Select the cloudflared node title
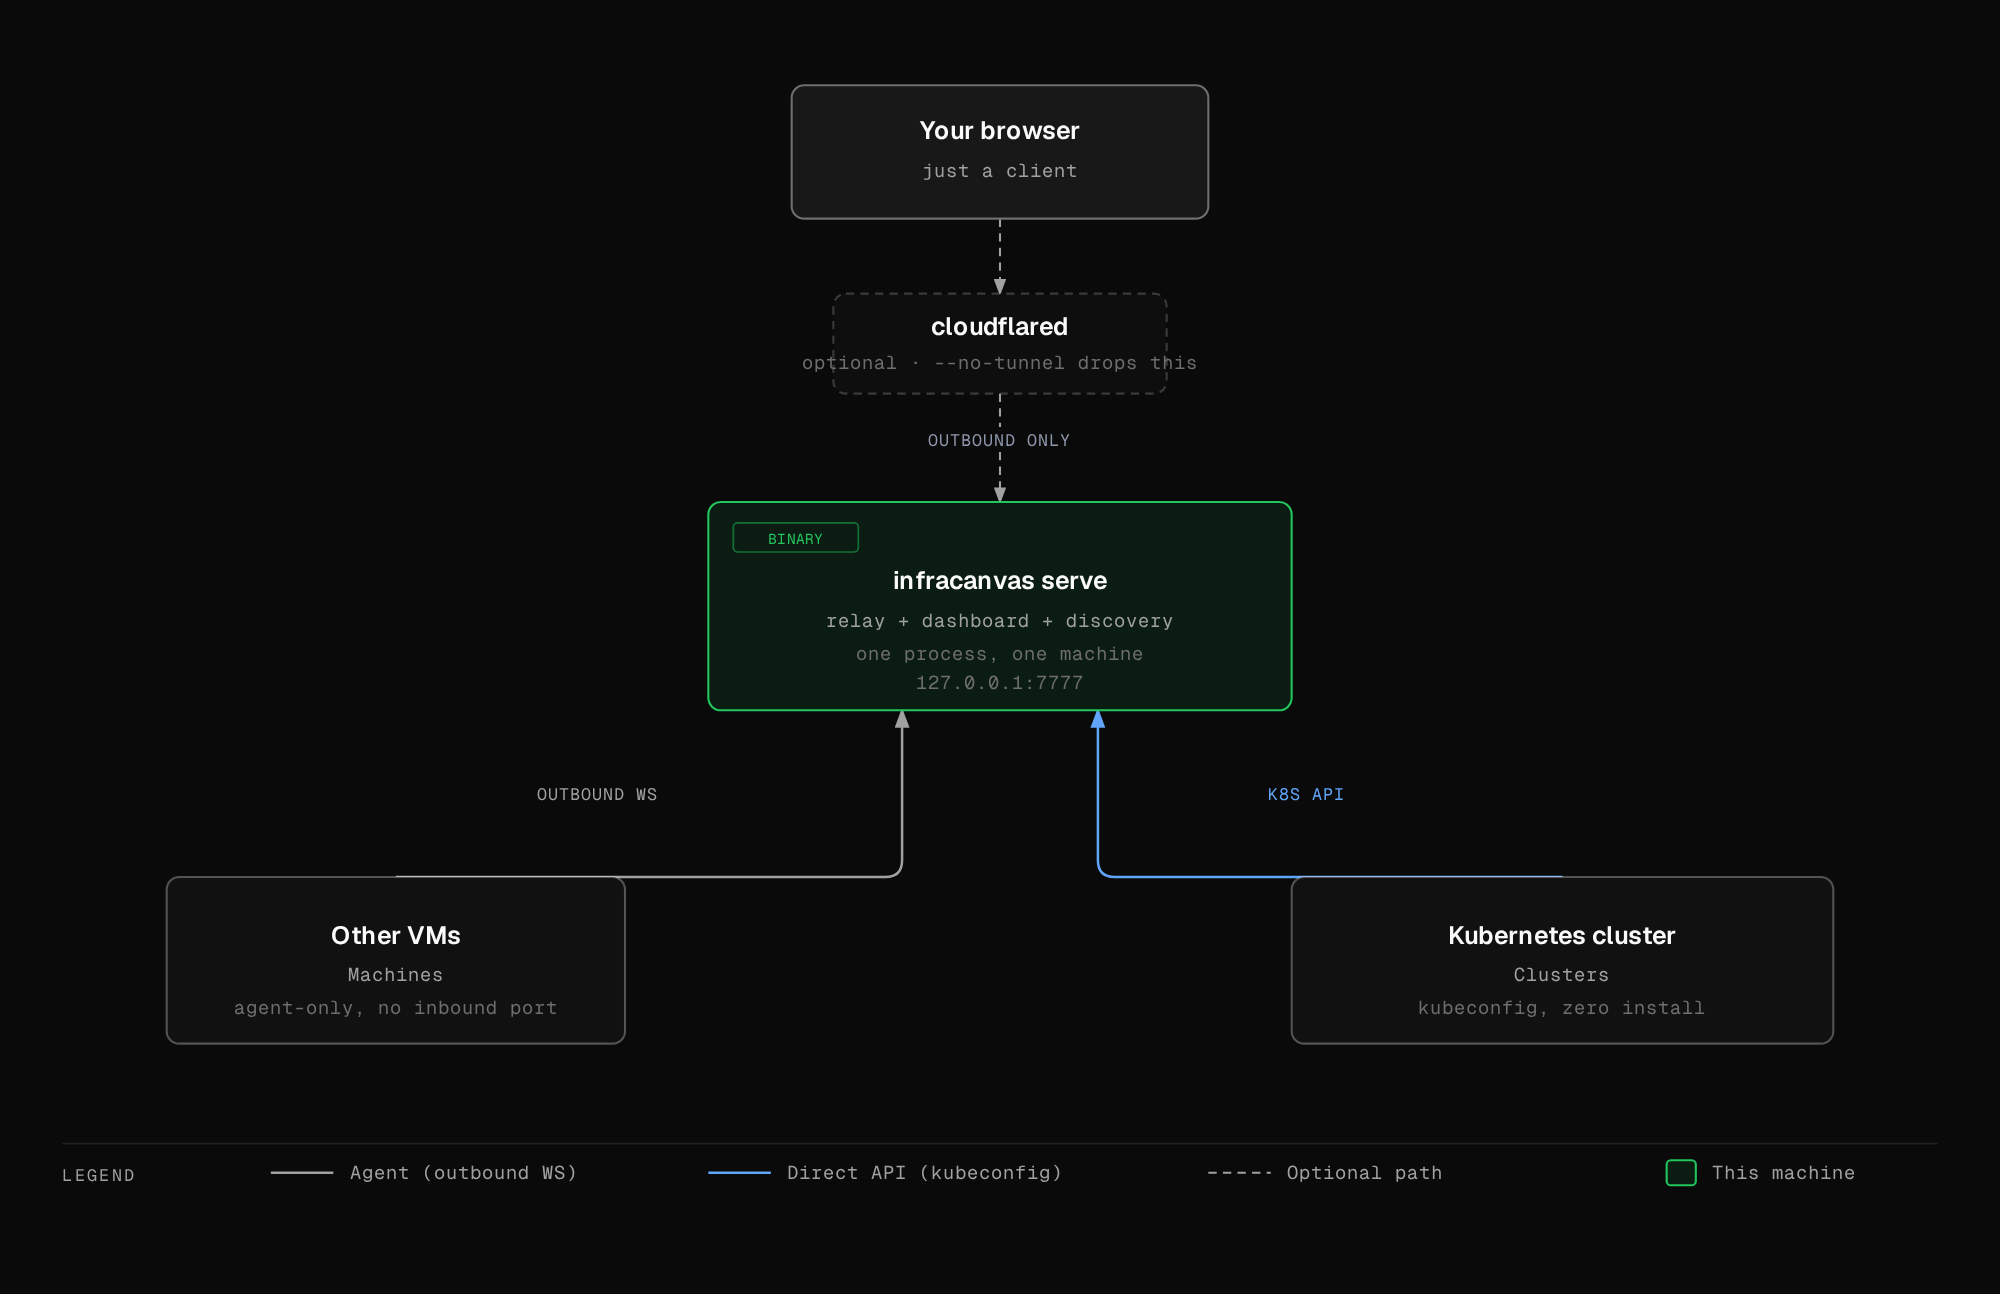The image size is (2000, 1294). point(999,327)
